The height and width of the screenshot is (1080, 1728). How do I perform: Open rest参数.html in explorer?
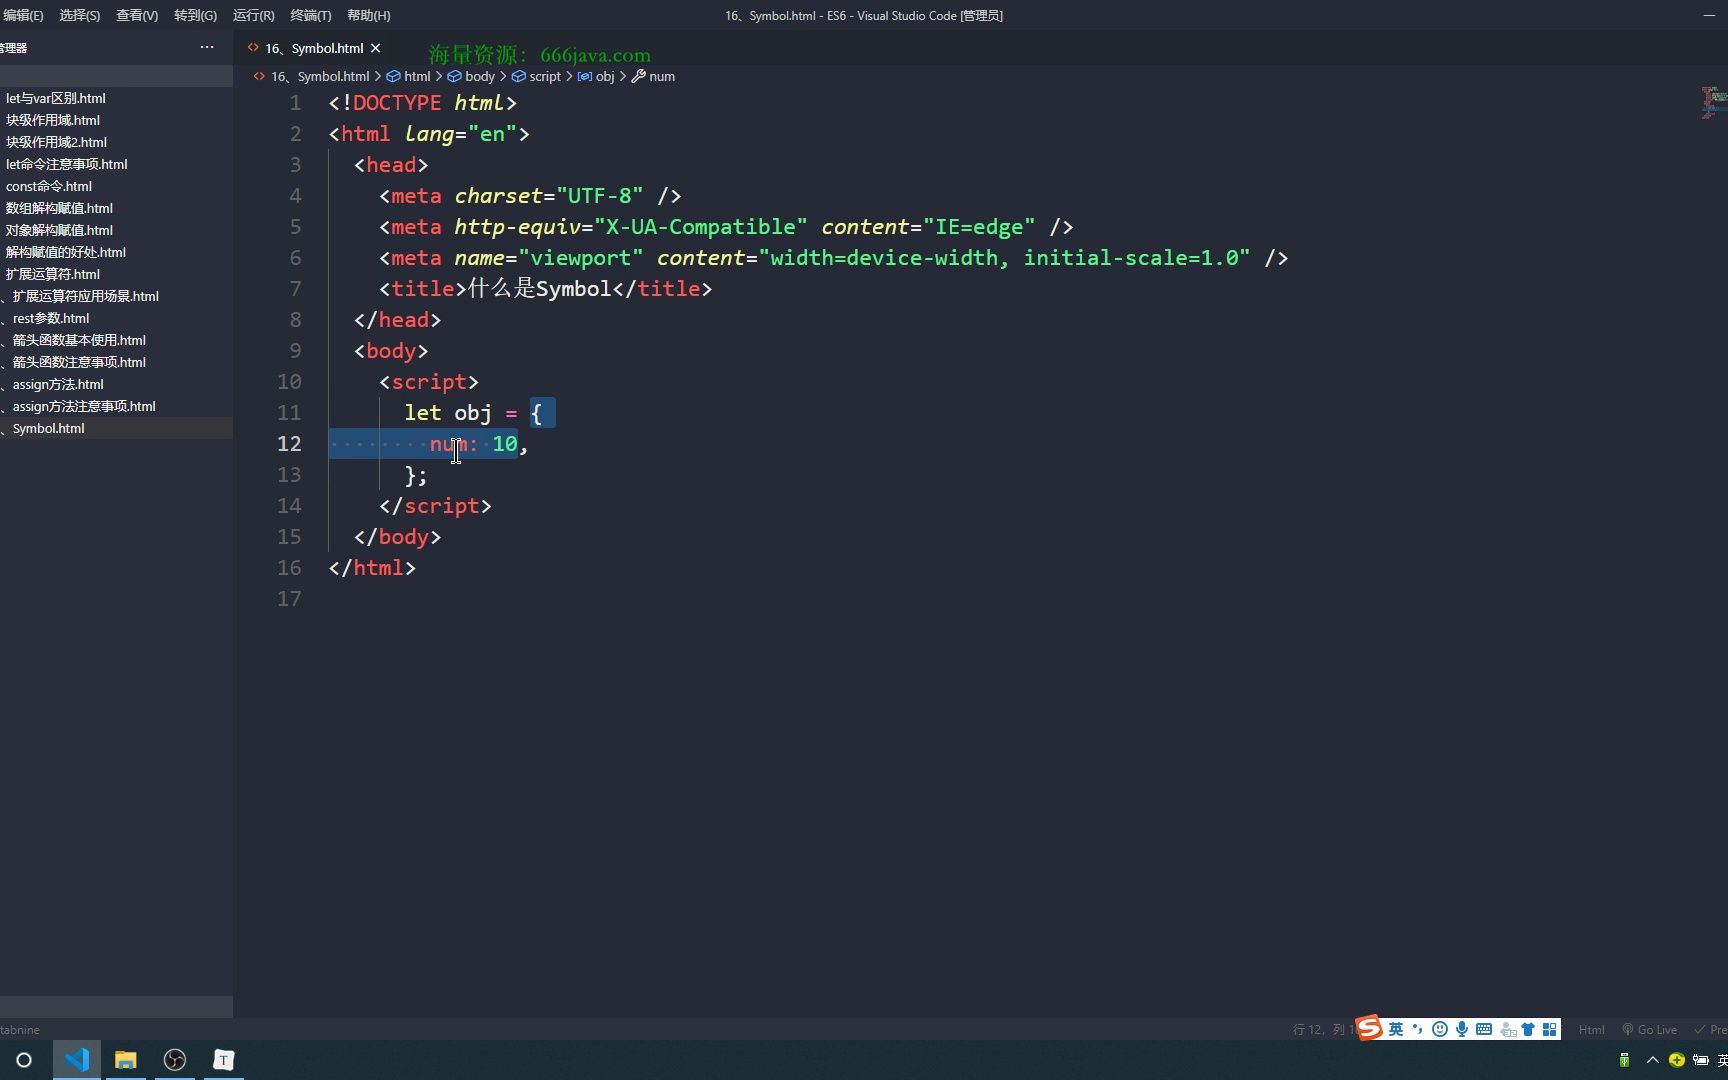[116, 318]
